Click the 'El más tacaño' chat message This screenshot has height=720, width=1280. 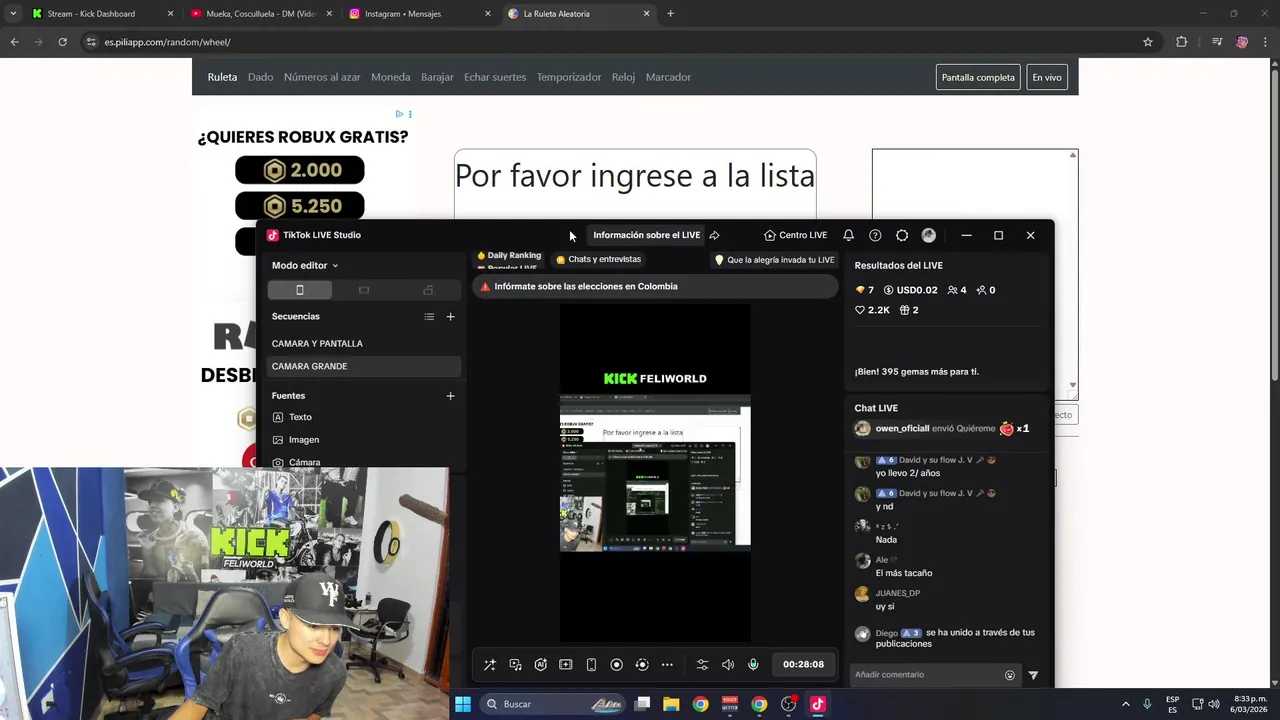[x=904, y=573]
